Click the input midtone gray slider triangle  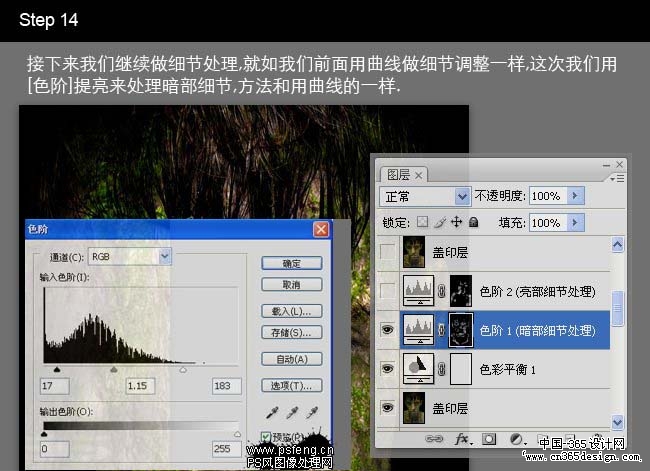pos(114,369)
